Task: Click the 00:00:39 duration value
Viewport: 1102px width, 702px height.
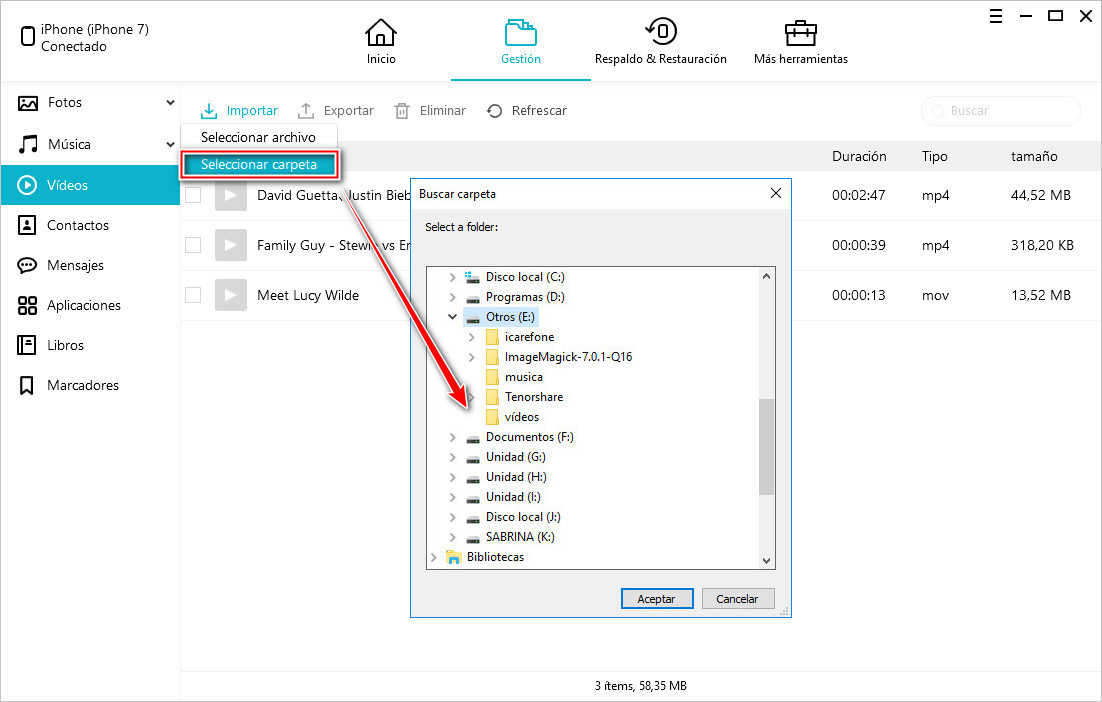Action: click(x=858, y=245)
